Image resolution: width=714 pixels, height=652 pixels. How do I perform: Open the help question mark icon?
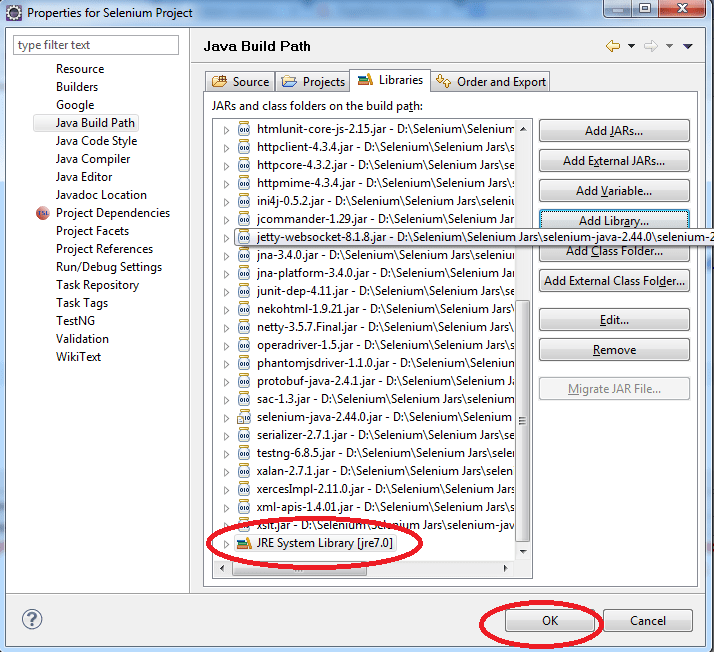pos(32,619)
